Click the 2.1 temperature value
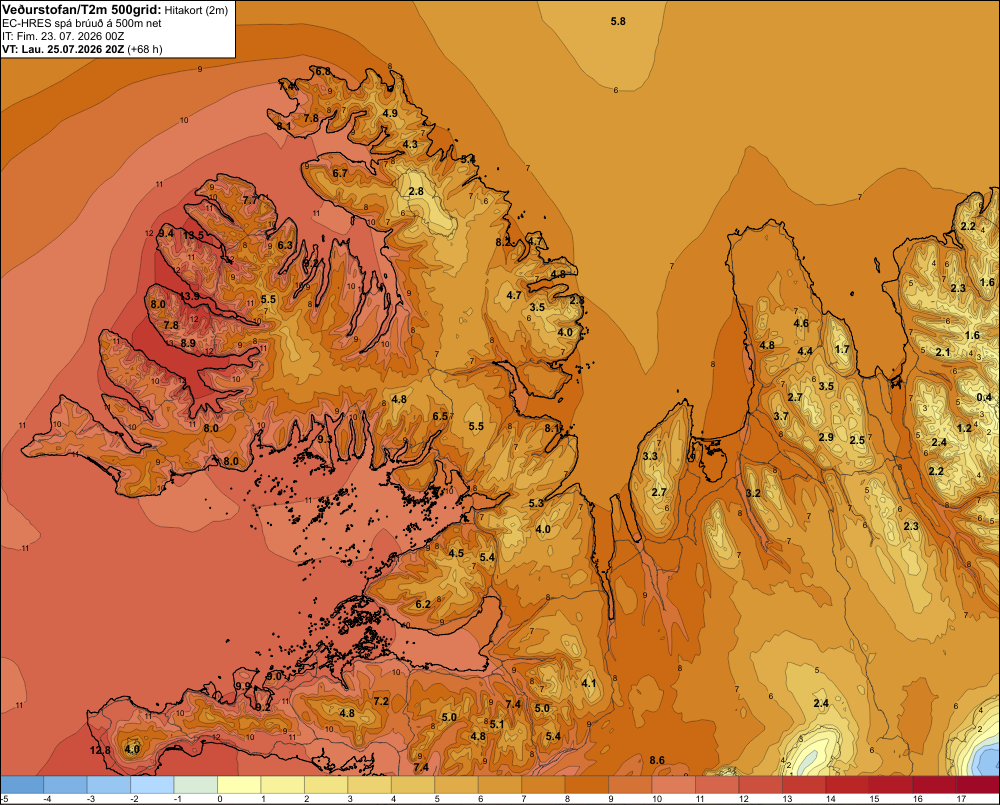This screenshot has width=1000, height=805. tap(943, 353)
